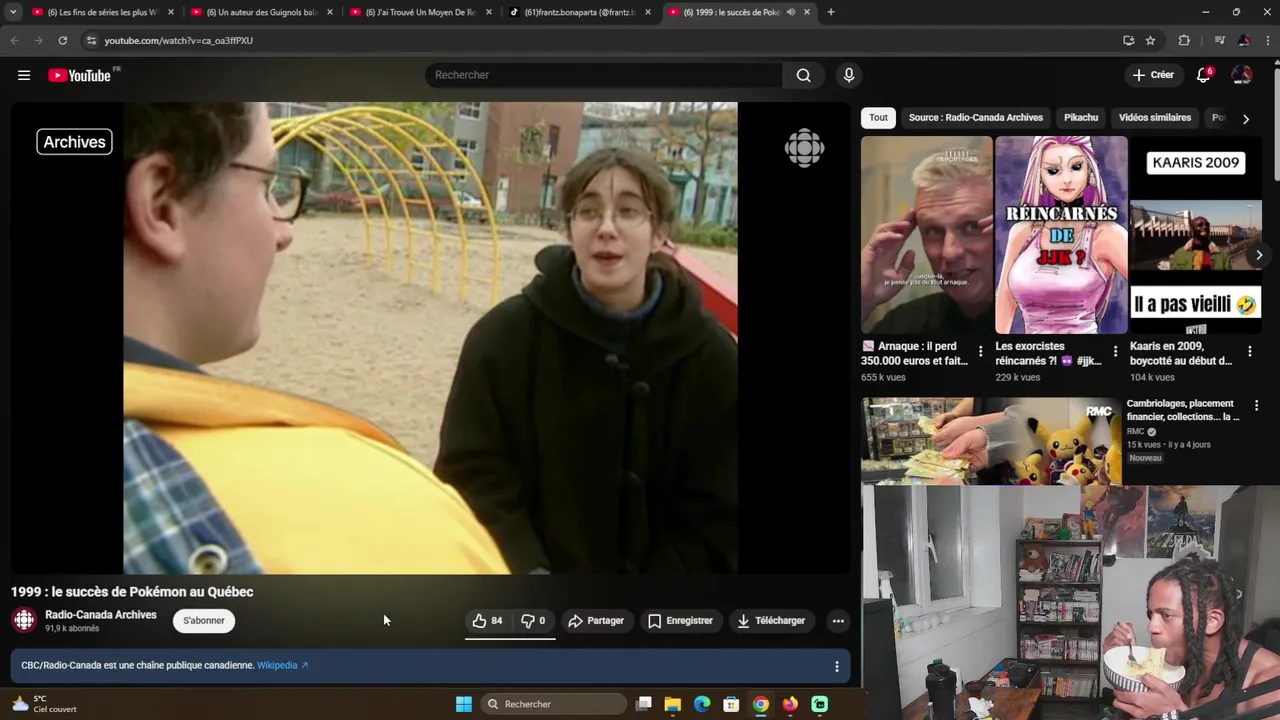
Task: Open the Réincarnés de JJK Short thumbnail
Action: [1061, 235]
